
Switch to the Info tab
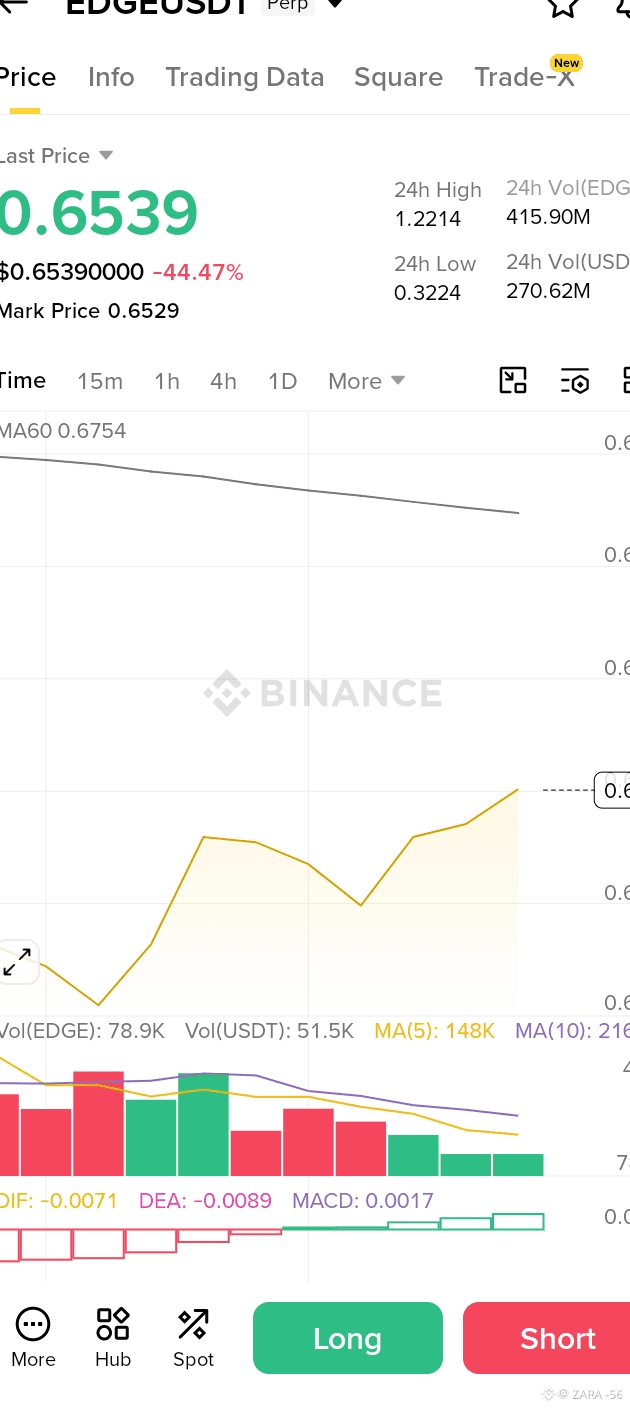(111, 77)
